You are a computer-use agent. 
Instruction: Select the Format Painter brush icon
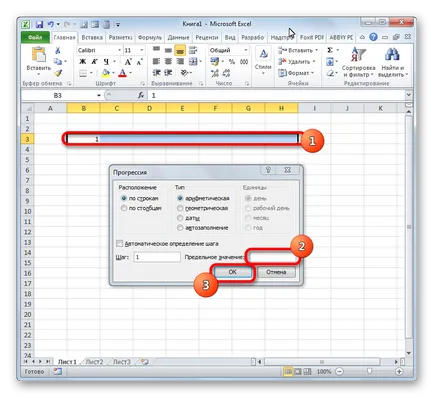pos(58,73)
